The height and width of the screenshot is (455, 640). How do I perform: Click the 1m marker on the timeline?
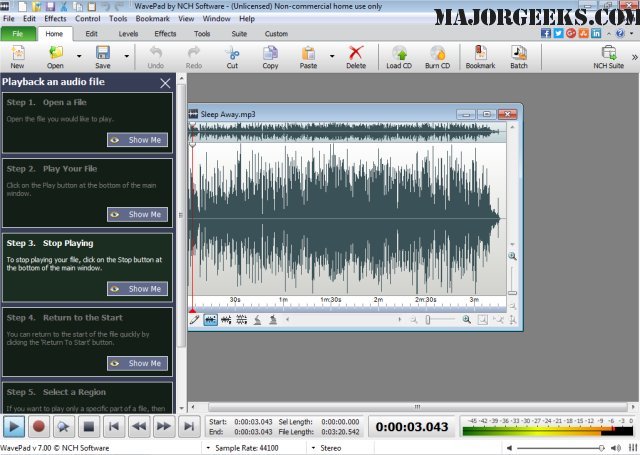coord(283,300)
